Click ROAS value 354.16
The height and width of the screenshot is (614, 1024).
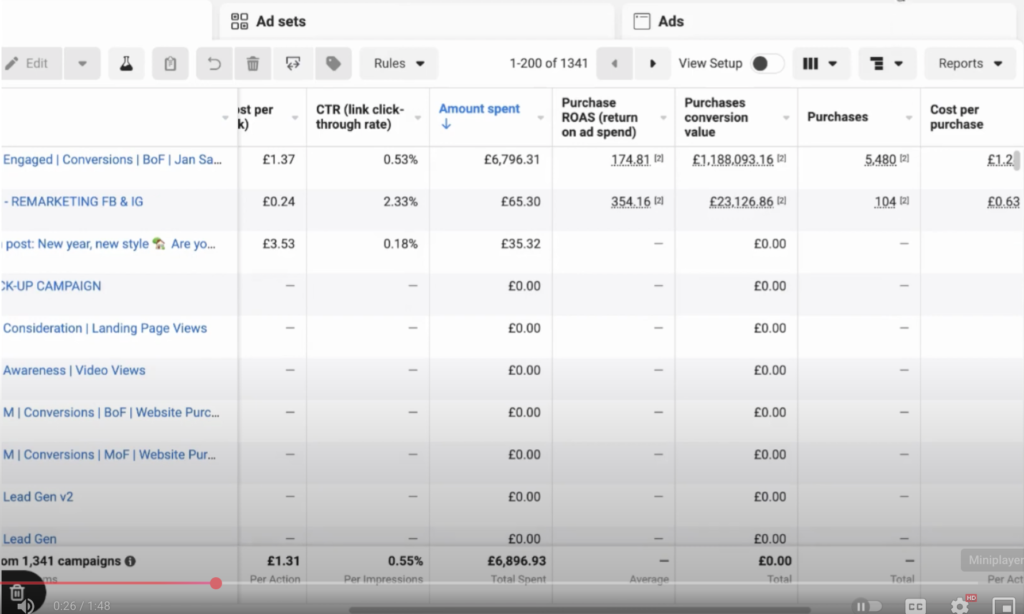630,202
